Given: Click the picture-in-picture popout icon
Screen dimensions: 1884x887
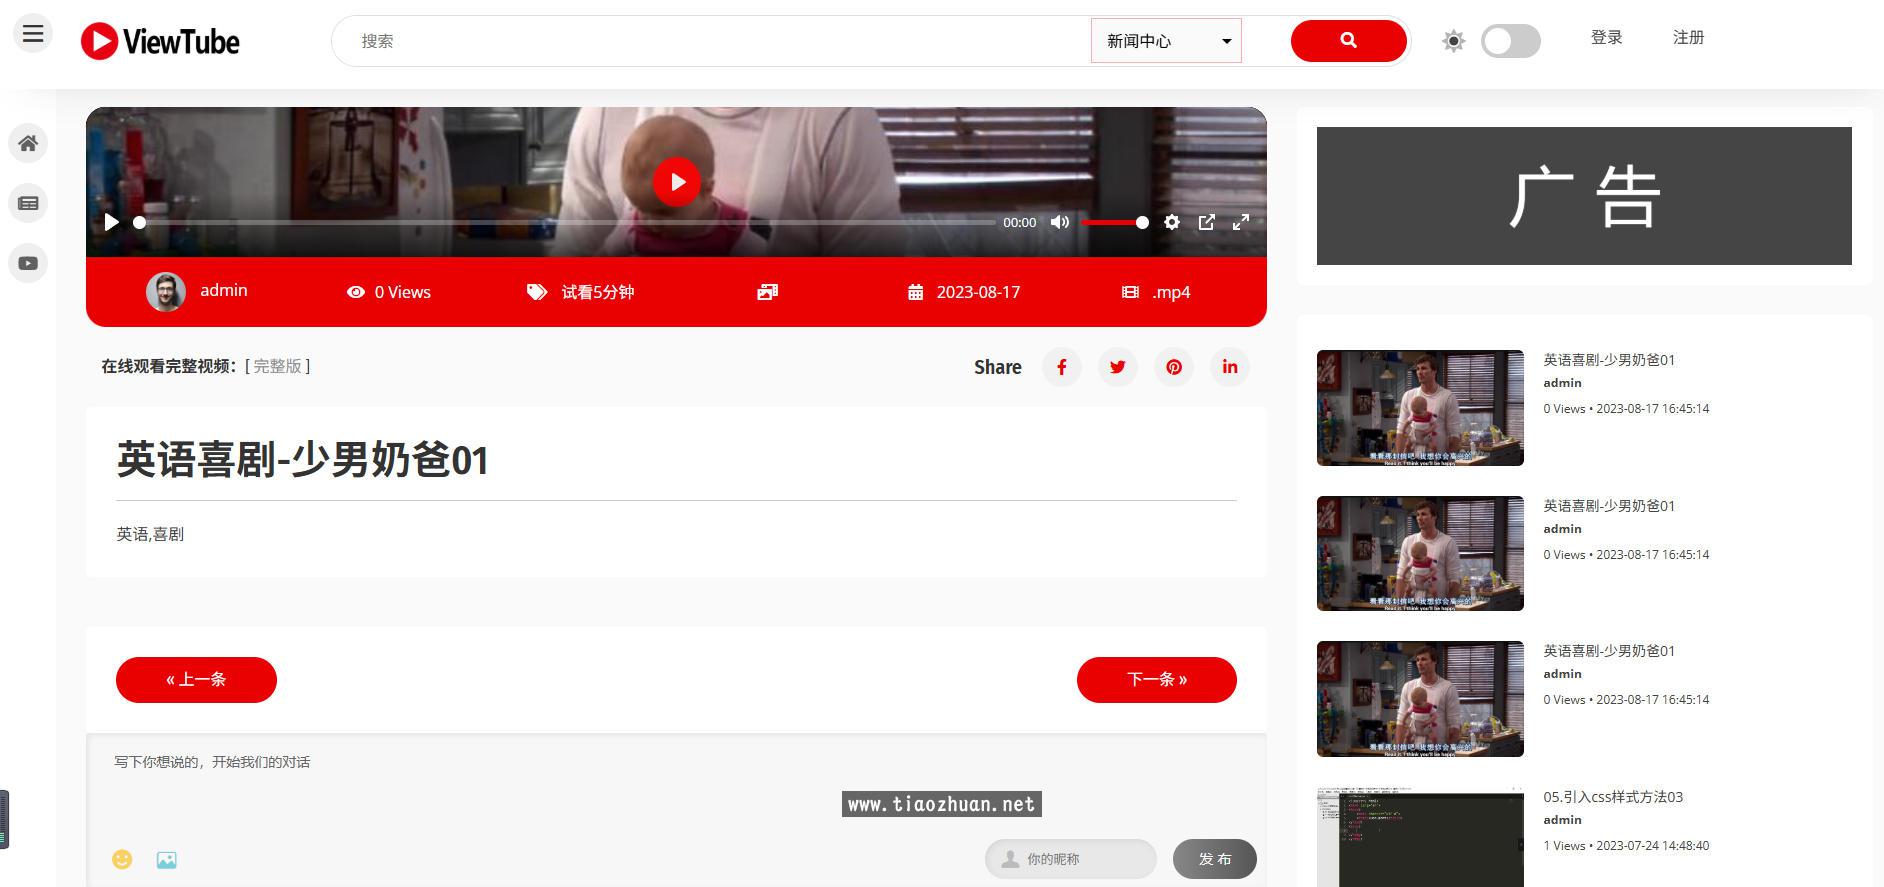Looking at the screenshot, I should (1207, 222).
